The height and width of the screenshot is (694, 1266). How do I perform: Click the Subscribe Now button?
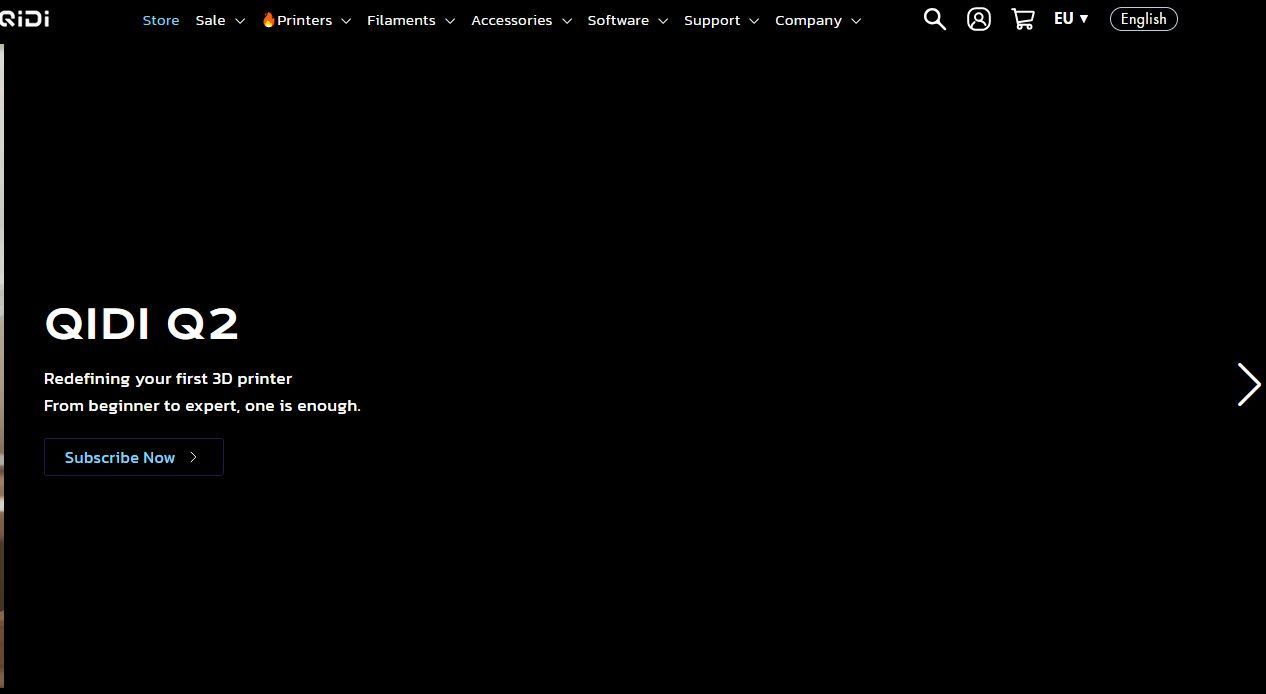tap(134, 457)
